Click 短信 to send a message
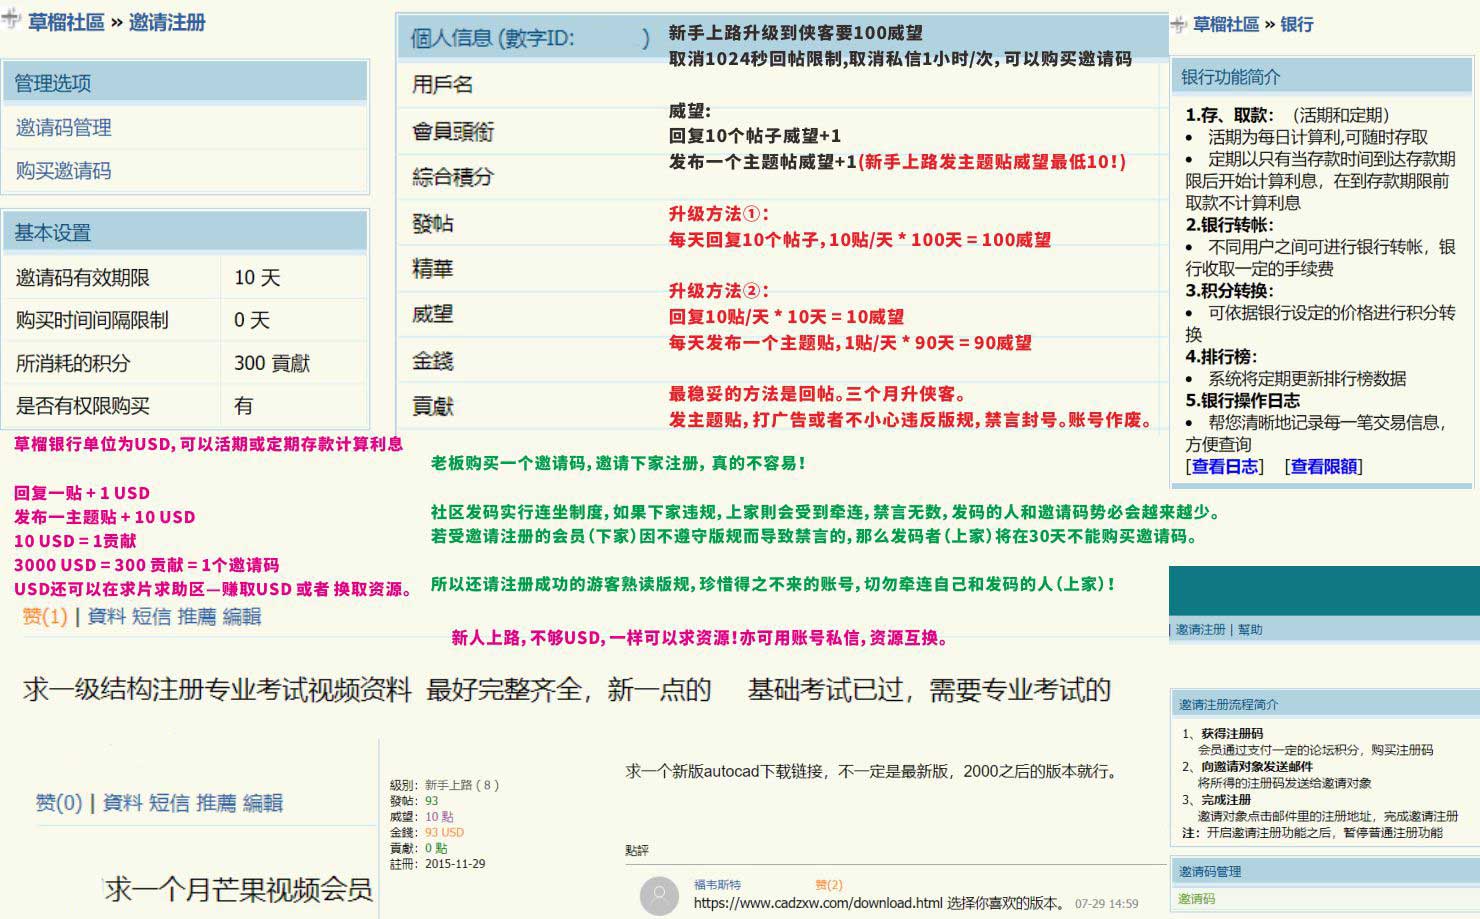The width and height of the screenshot is (1480, 919). coord(152,617)
